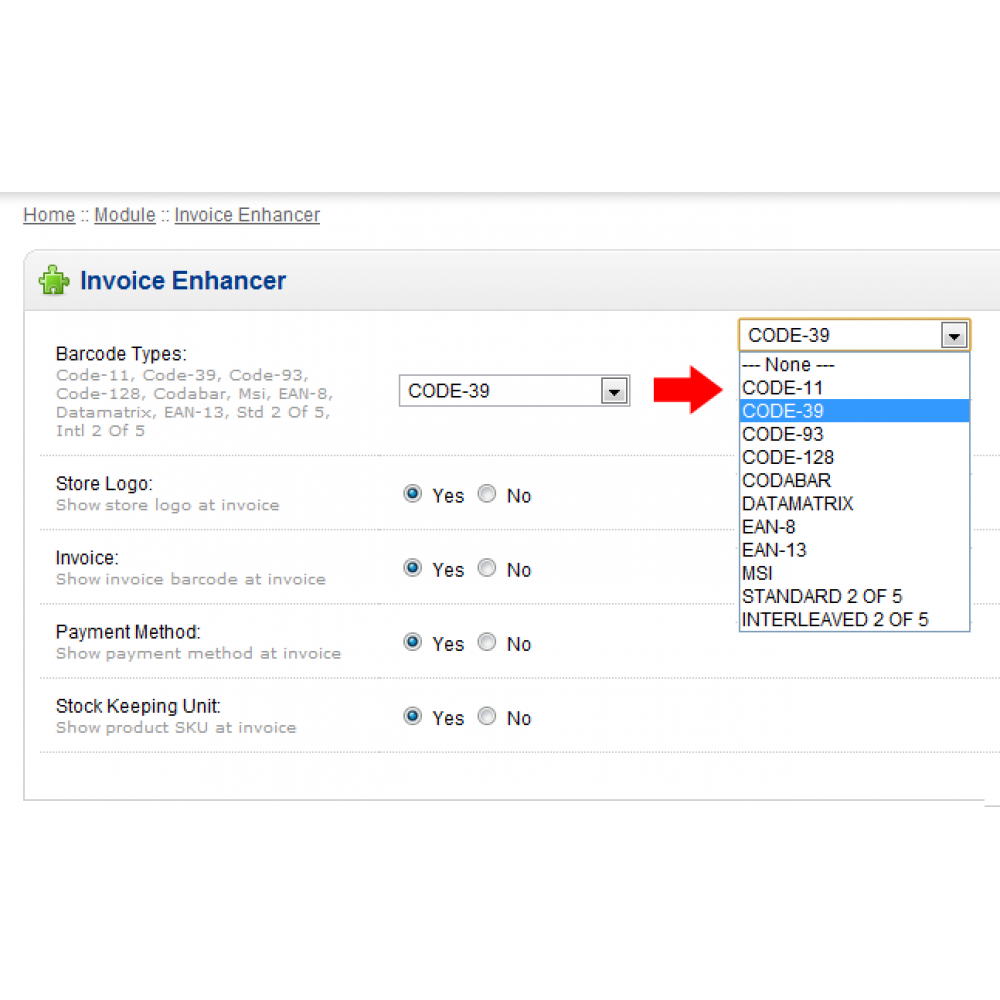Screen dimensions: 1000x1000
Task: Click the red arrow pointing at dropdown
Action: pyautogui.click(x=688, y=390)
